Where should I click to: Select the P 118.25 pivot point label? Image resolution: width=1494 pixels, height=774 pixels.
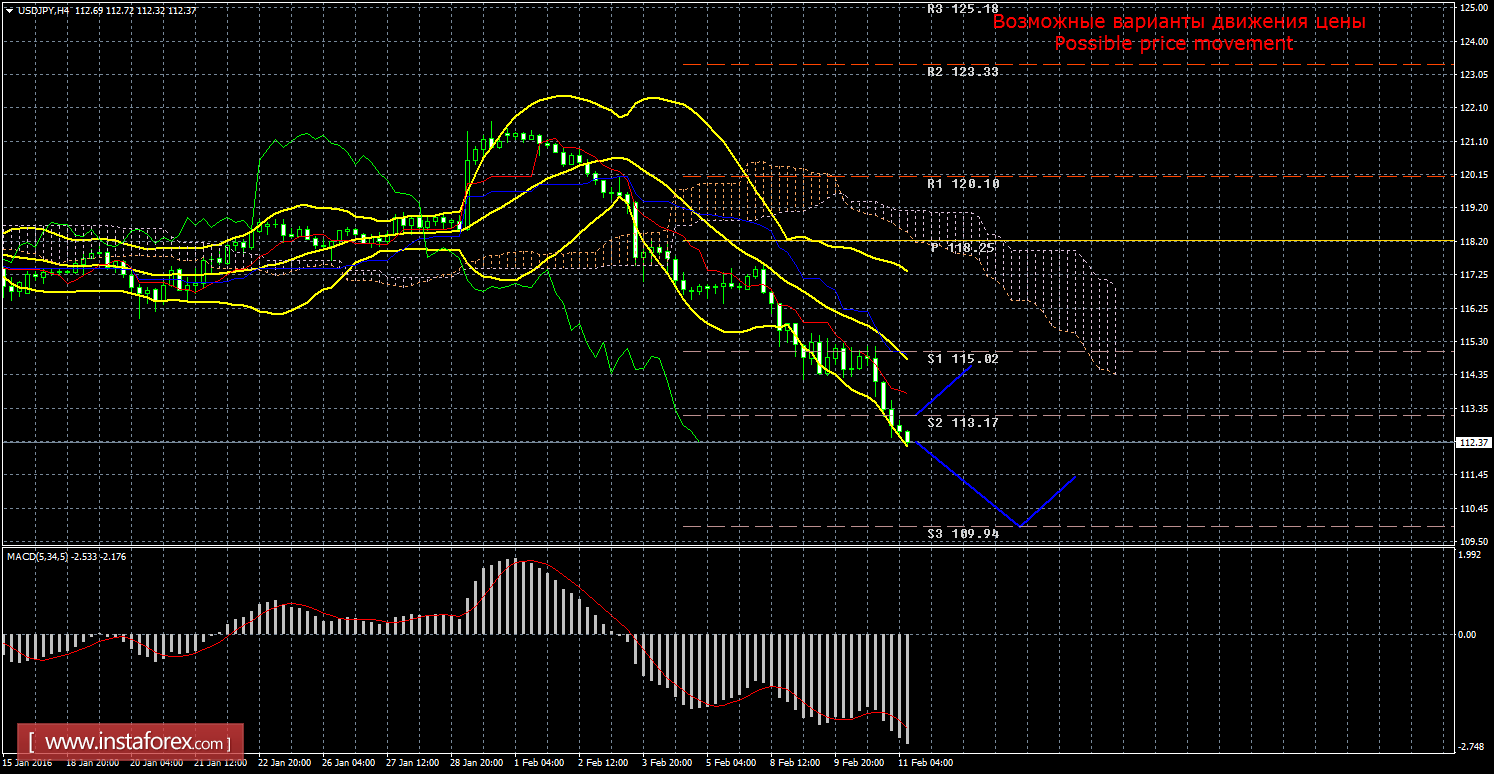point(962,247)
